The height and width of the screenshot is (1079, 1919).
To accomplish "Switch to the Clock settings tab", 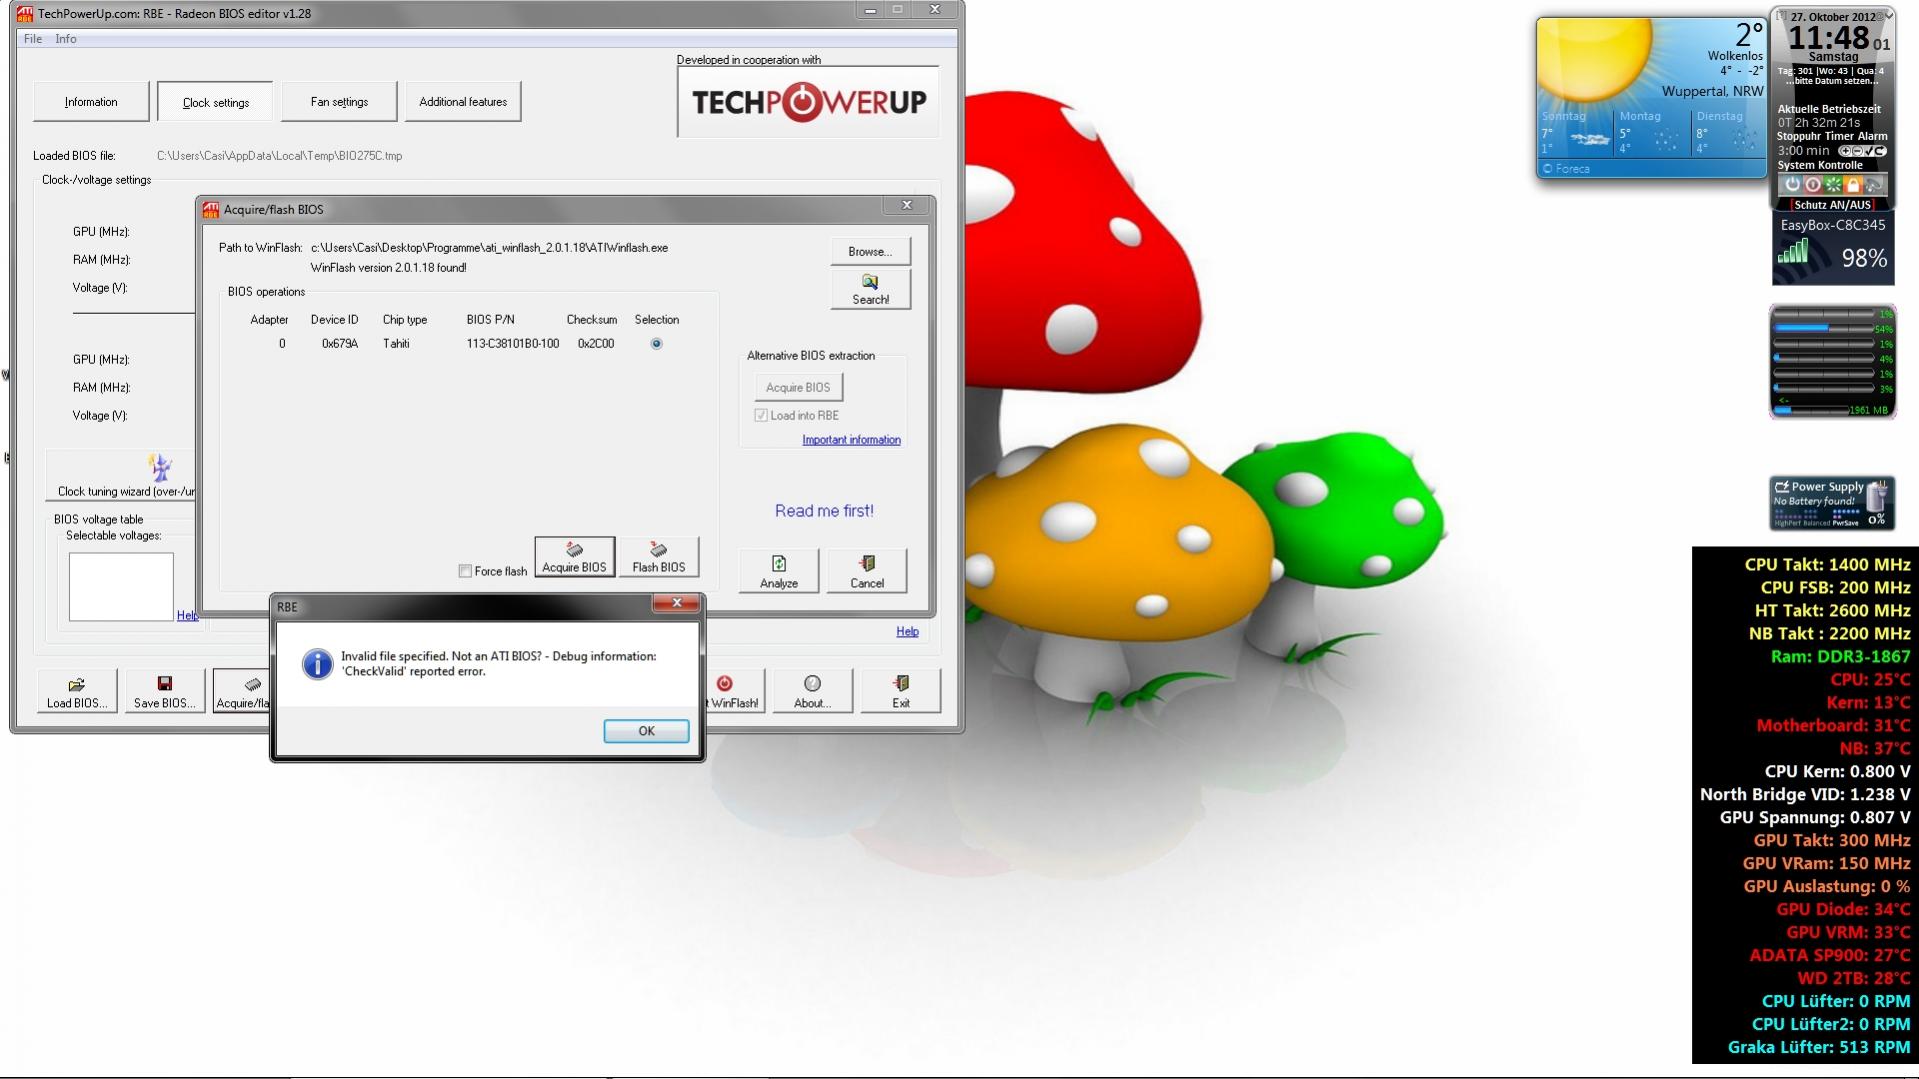I will pyautogui.click(x=215, y=102).
